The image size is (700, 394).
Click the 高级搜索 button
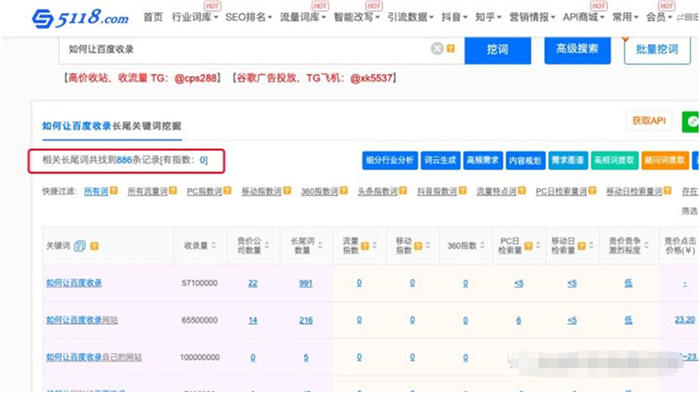pyautogui.click(x=577, y=50)
